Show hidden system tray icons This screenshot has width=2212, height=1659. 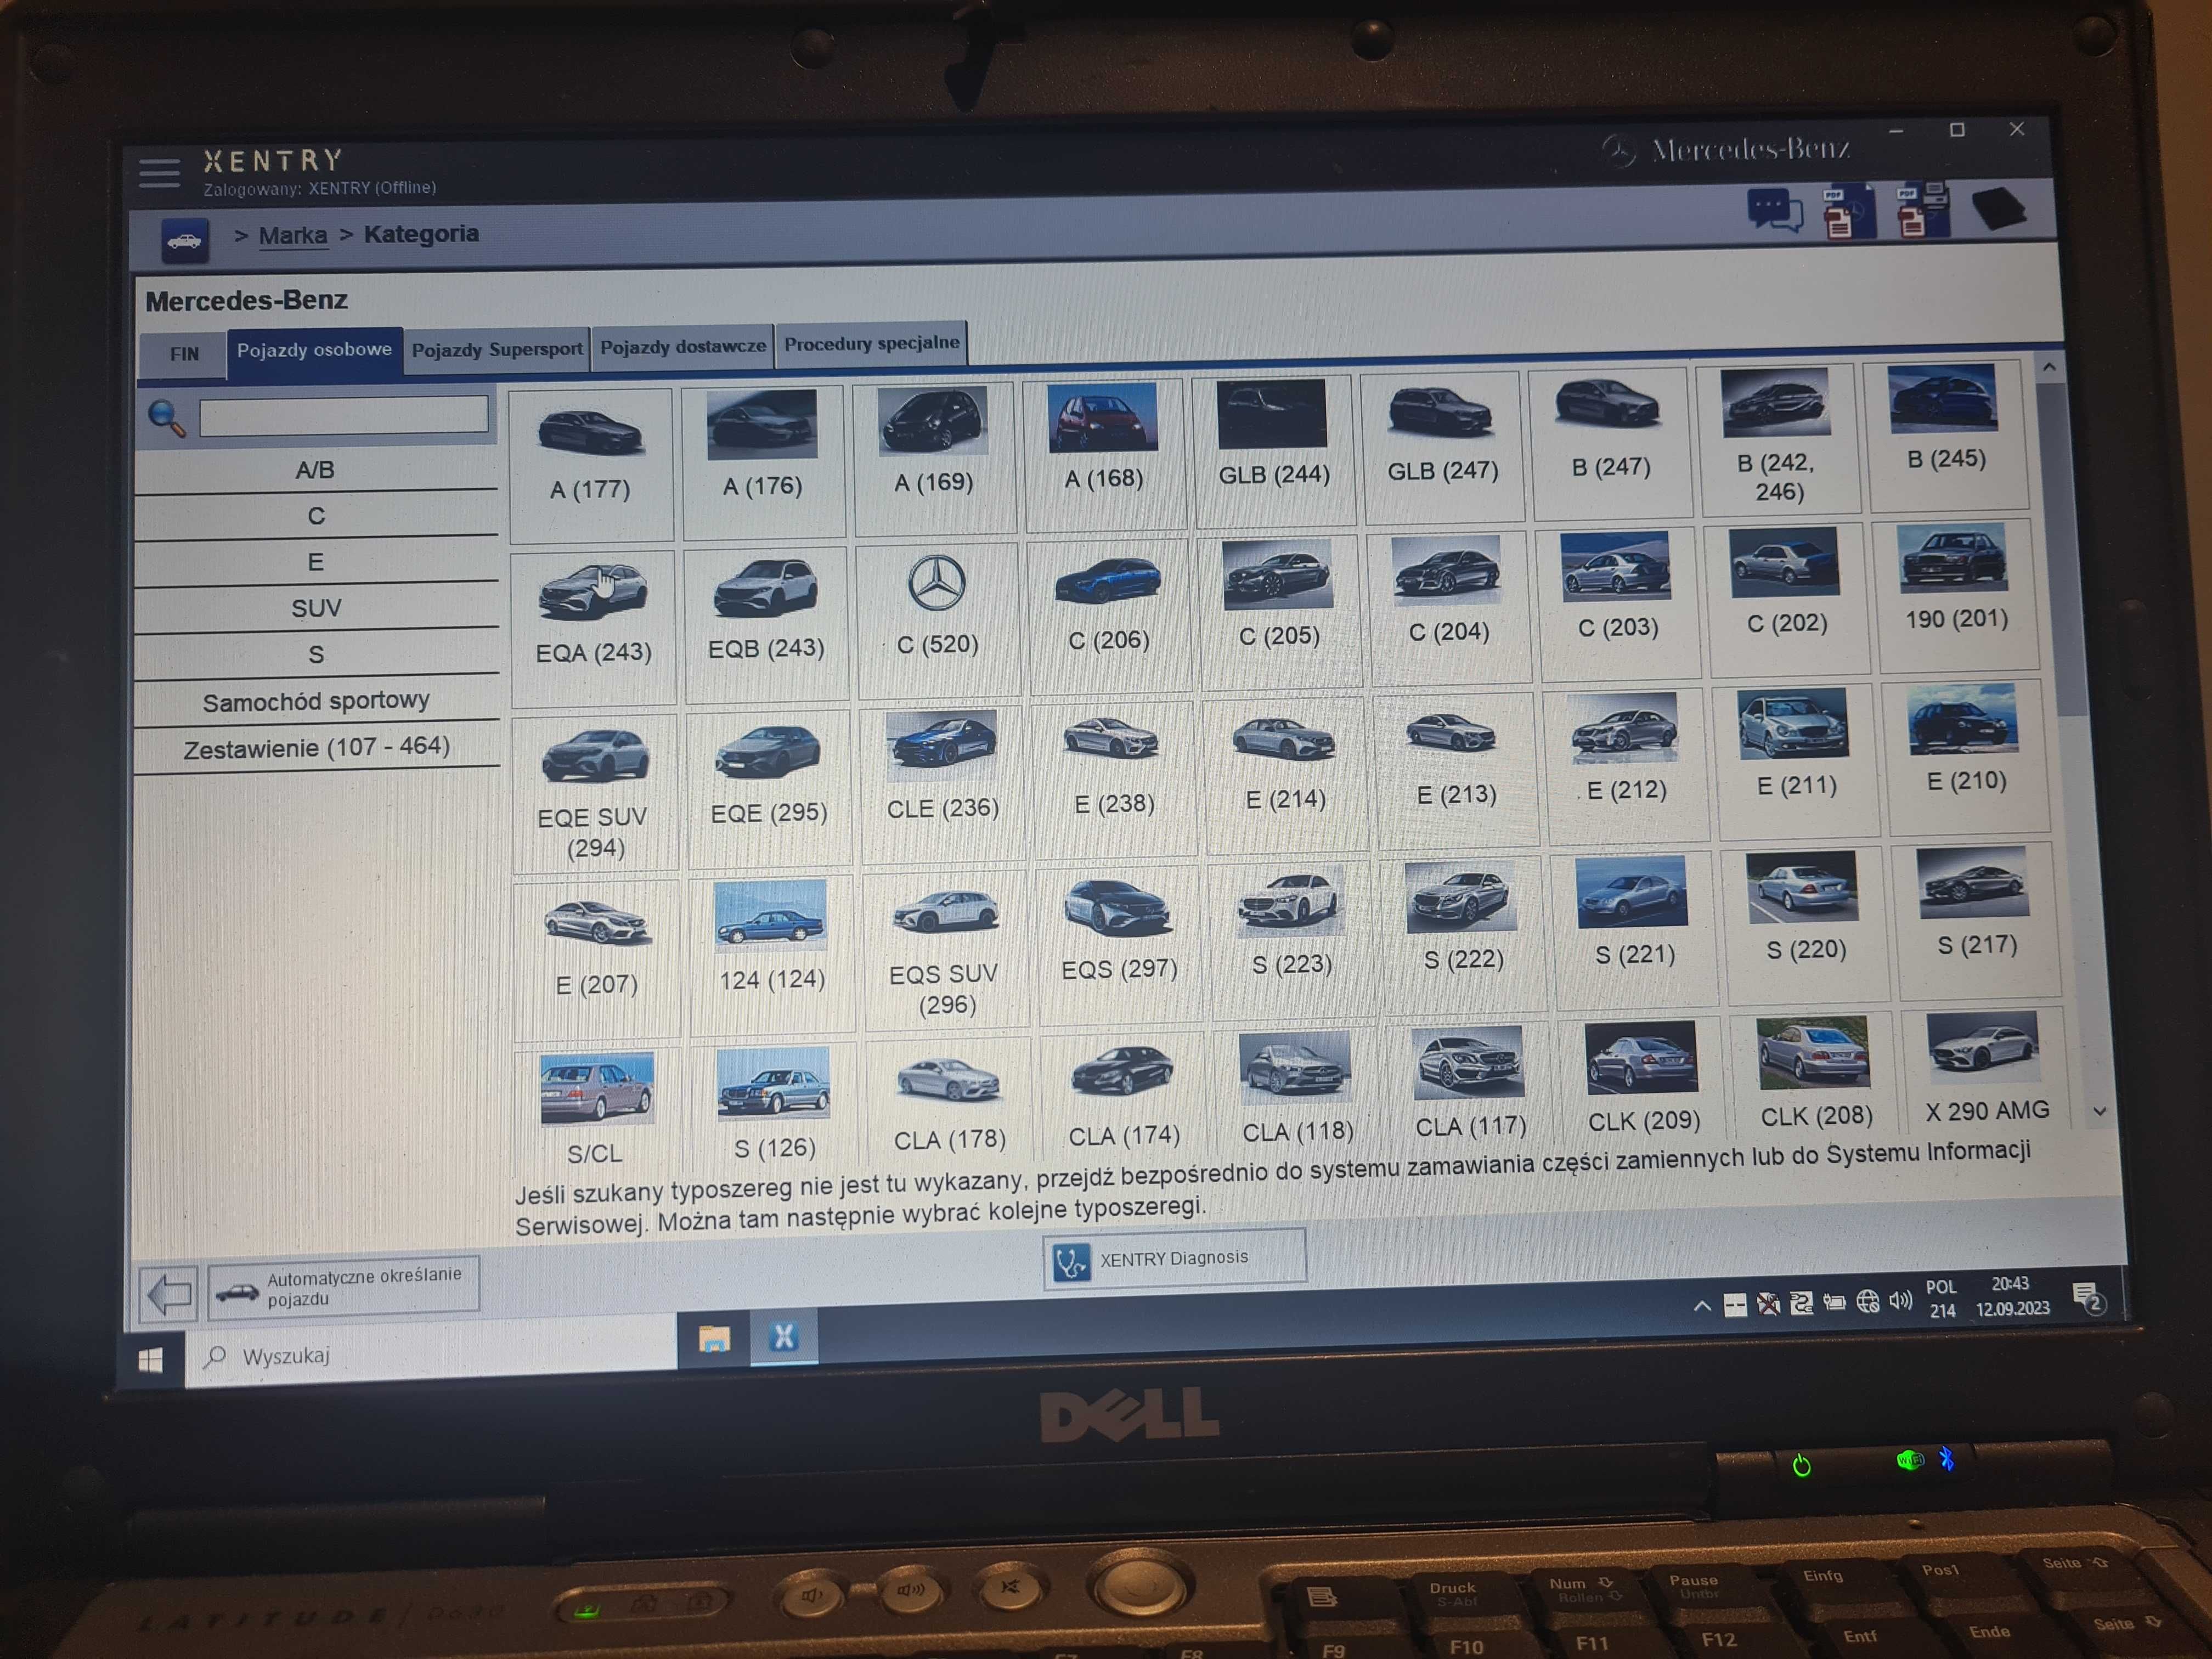[x=1701, y=1306]
